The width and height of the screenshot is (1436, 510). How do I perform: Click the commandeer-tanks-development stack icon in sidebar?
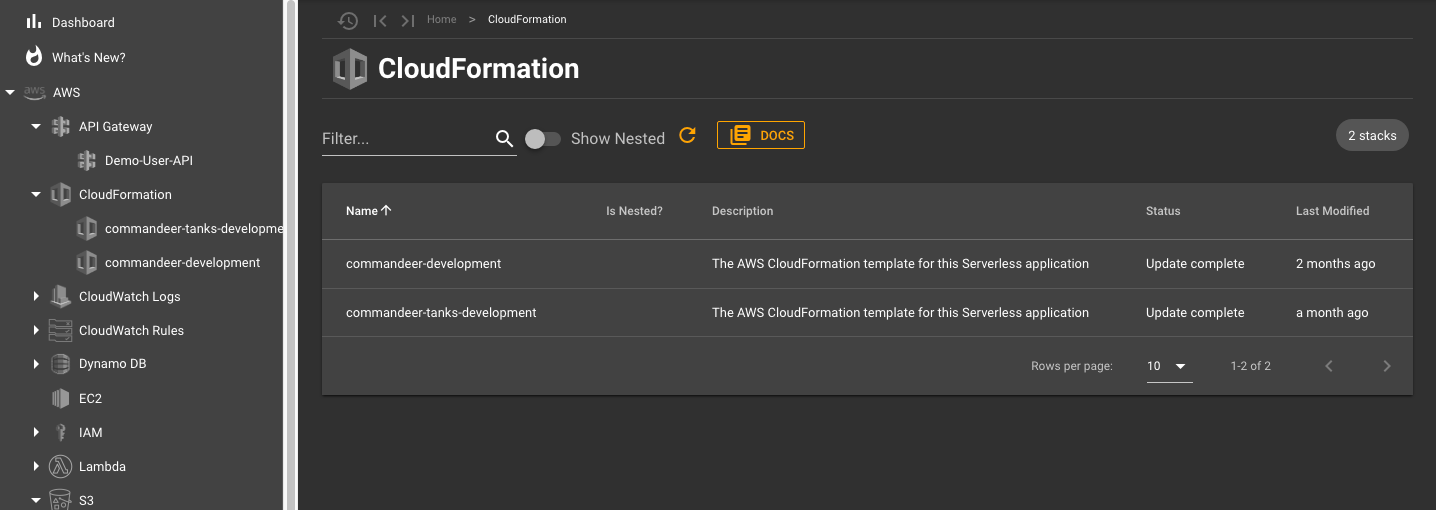(x=87, y=228)
